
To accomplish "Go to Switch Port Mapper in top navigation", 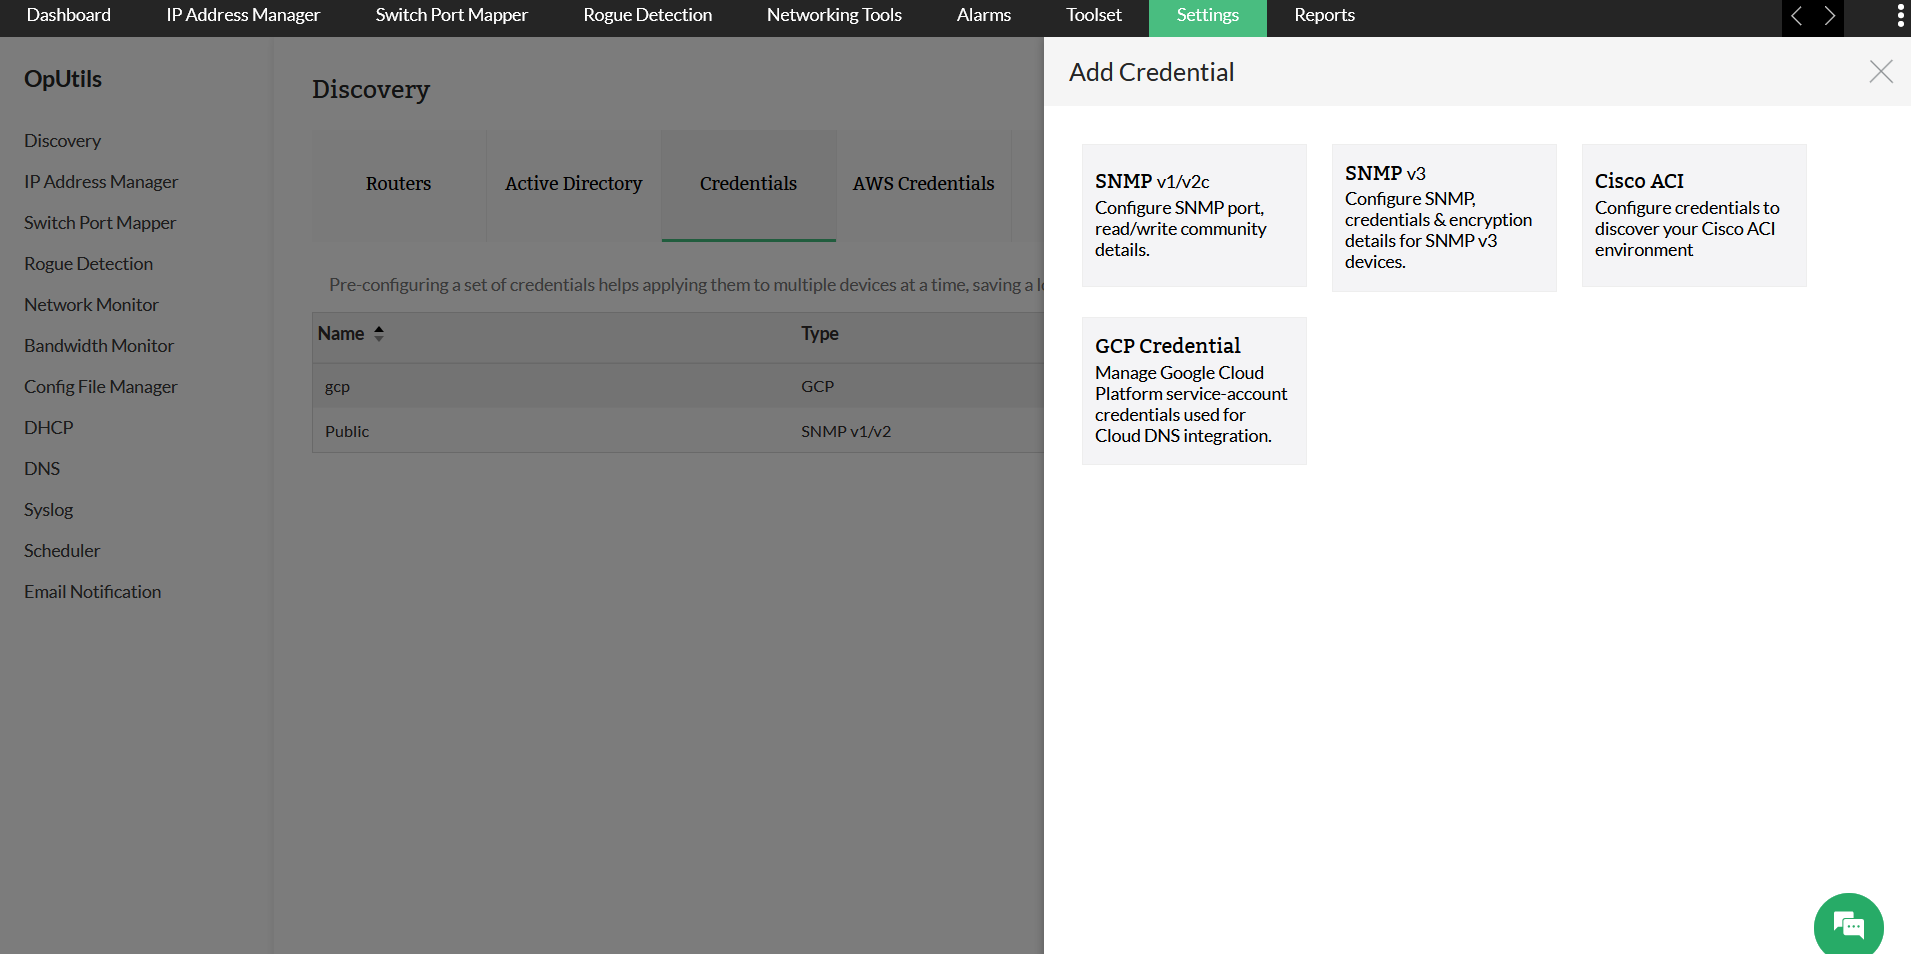I will [x=452, y=16].
